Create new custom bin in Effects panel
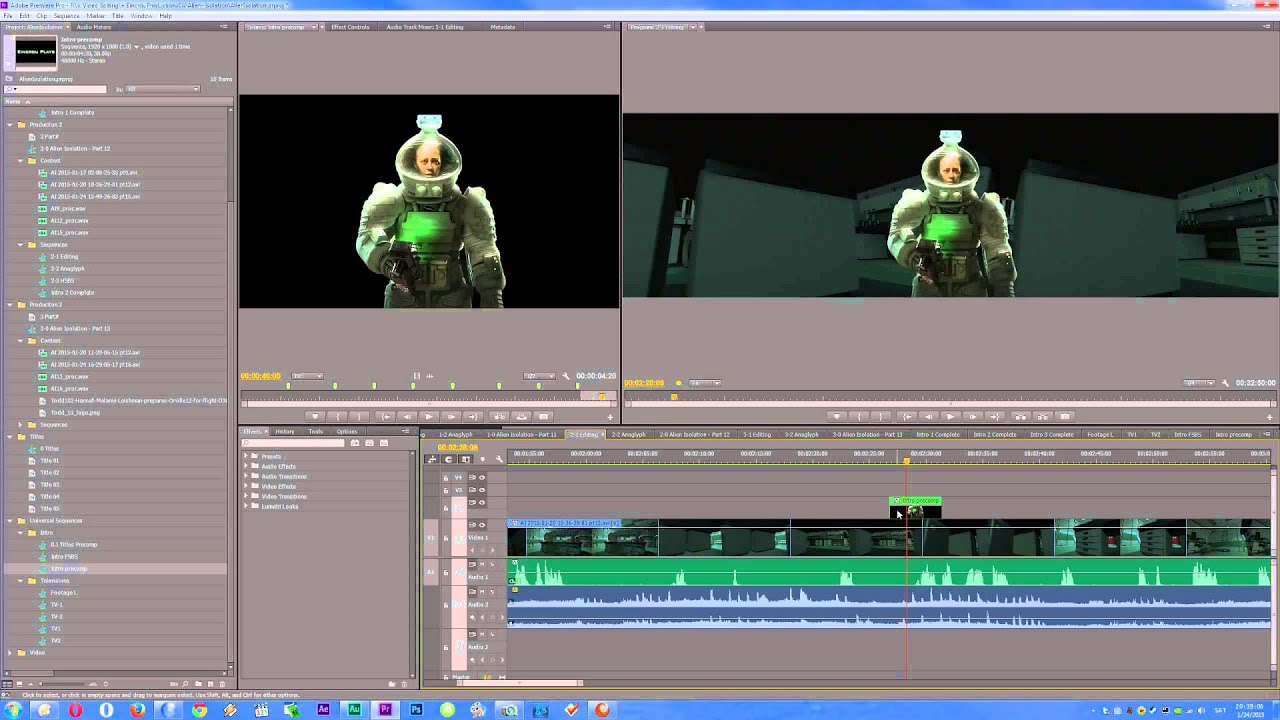The width and height of the screenshot is (1280, 720). [x=391, y=684]
